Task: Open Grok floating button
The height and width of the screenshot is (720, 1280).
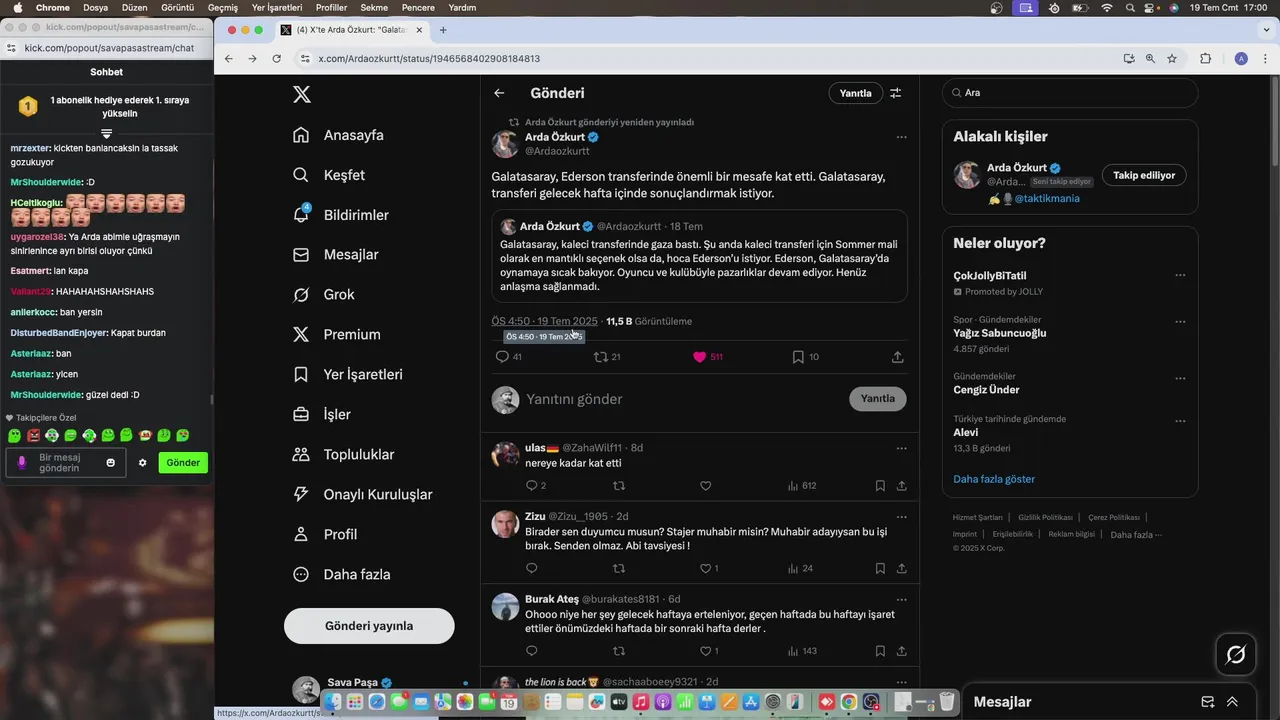Action: [x=1236, y=655]
